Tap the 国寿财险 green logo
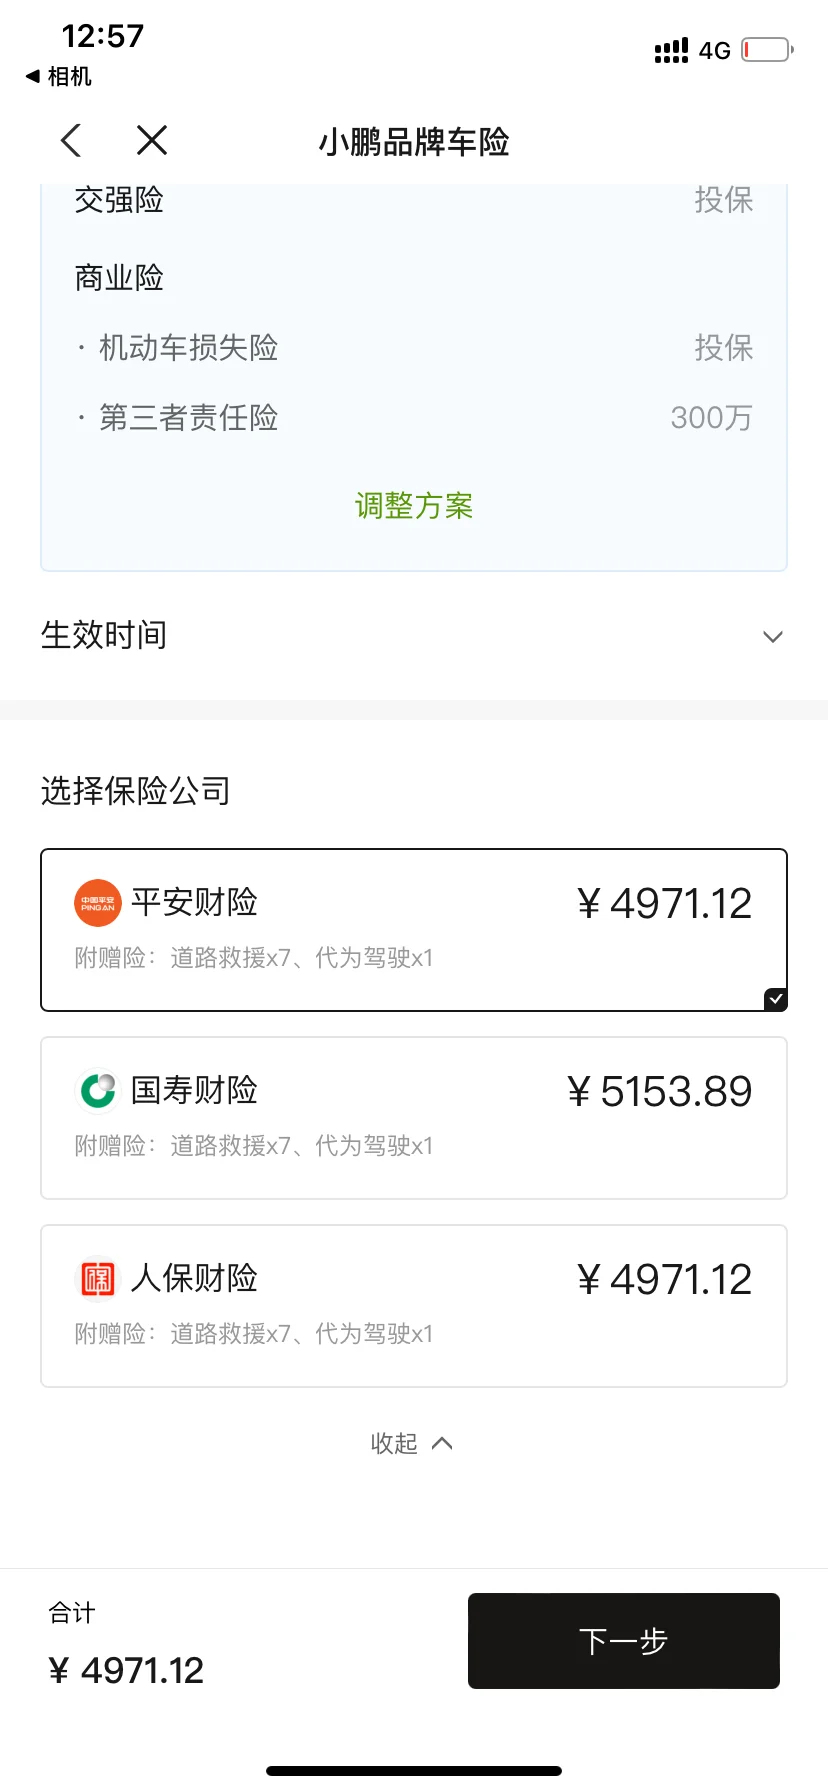The height and width of the screenshot is (1792, 828). click(98, 1090)
